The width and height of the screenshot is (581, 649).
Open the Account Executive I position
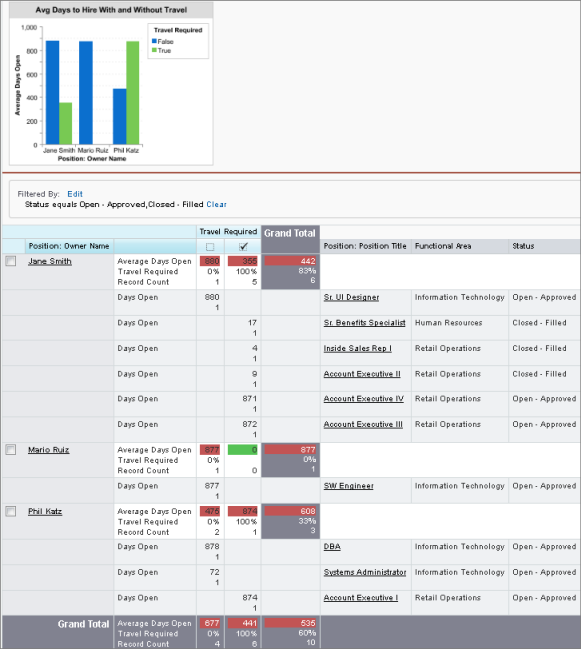361,598
